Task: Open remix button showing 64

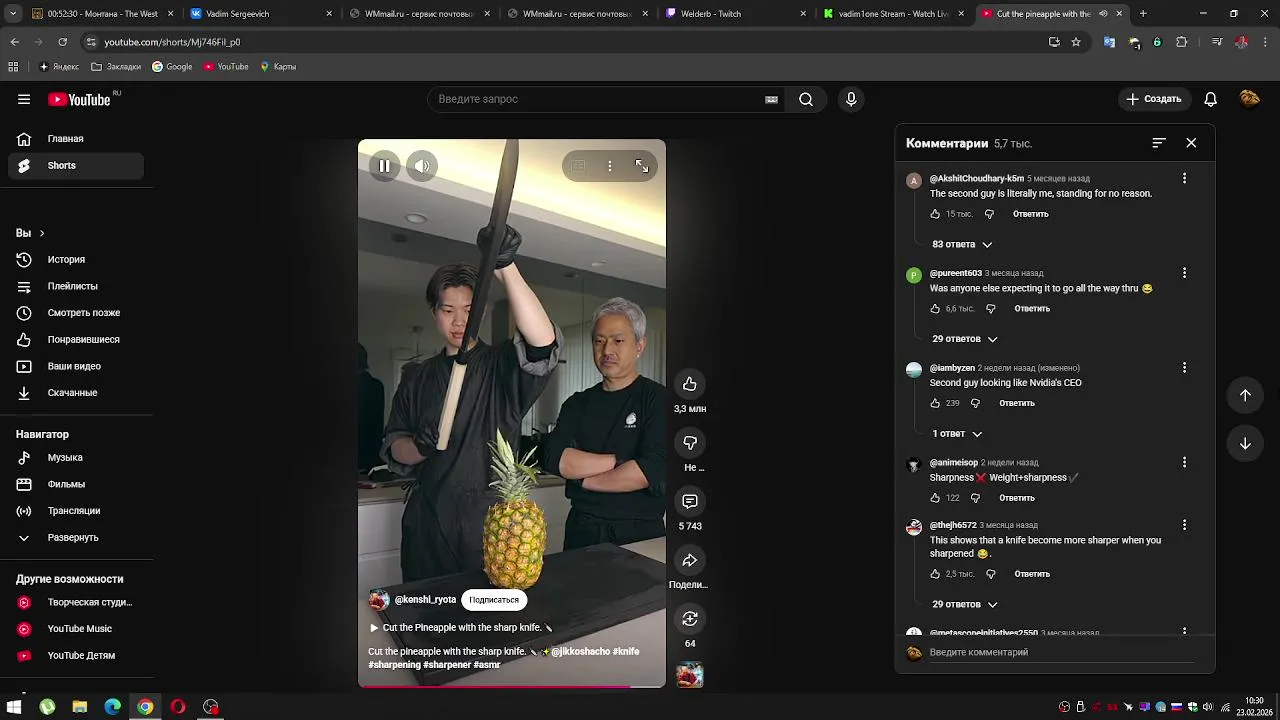Action: coord(690,618)
